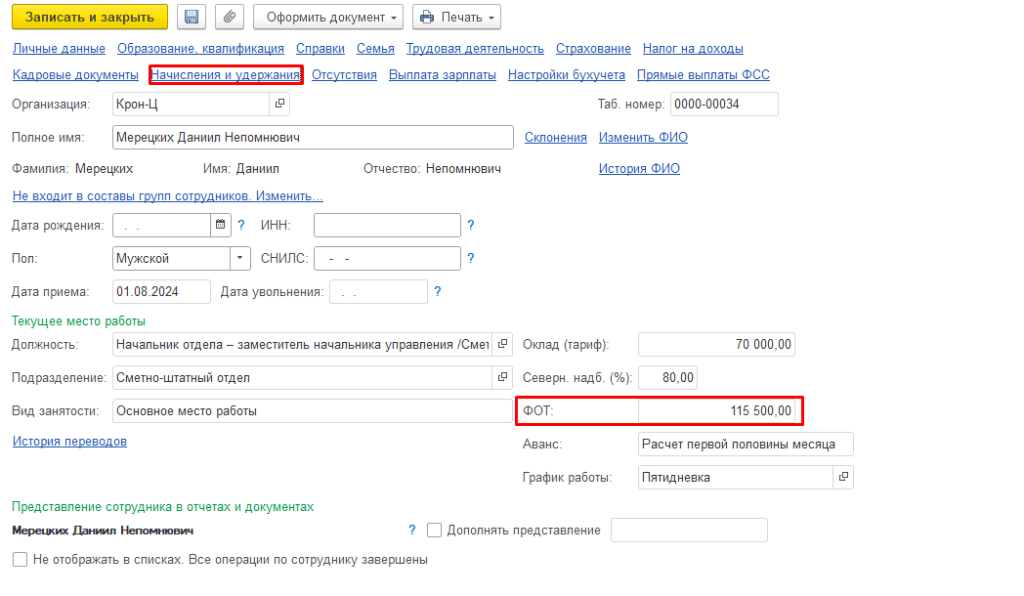Check Не отображать в списках option
This screenshot has height=596, width=1024.
20,560
